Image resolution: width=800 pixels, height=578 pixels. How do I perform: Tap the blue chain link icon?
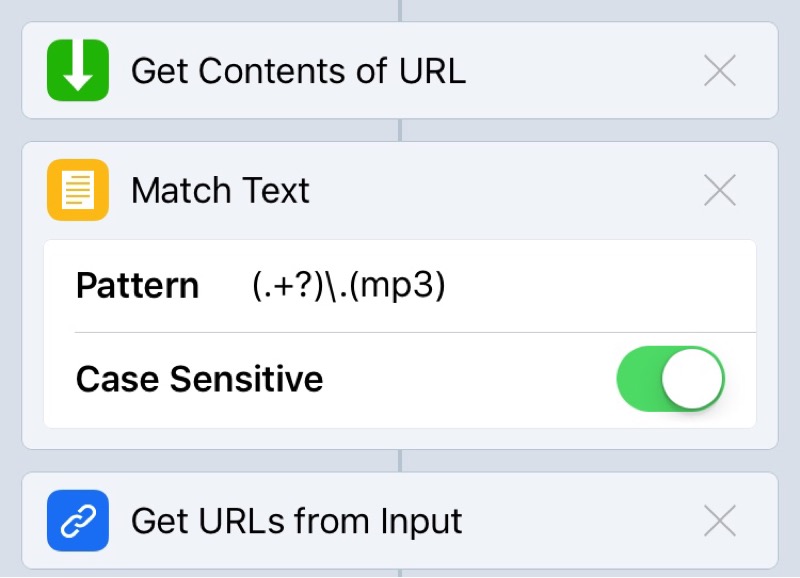click(78, 520)
